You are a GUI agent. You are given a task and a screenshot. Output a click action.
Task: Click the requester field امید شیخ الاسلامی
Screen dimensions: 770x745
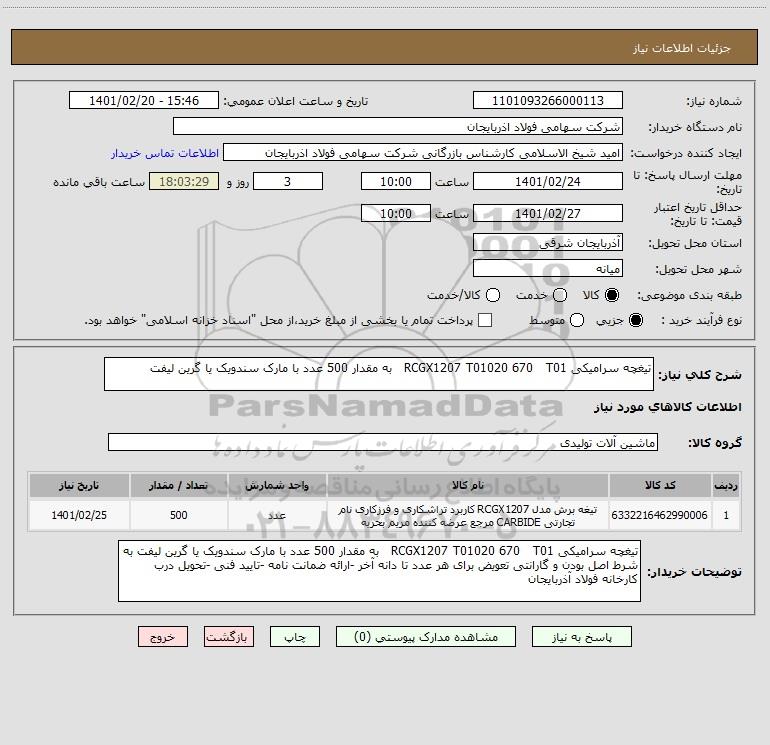click(x=423, y=153)
